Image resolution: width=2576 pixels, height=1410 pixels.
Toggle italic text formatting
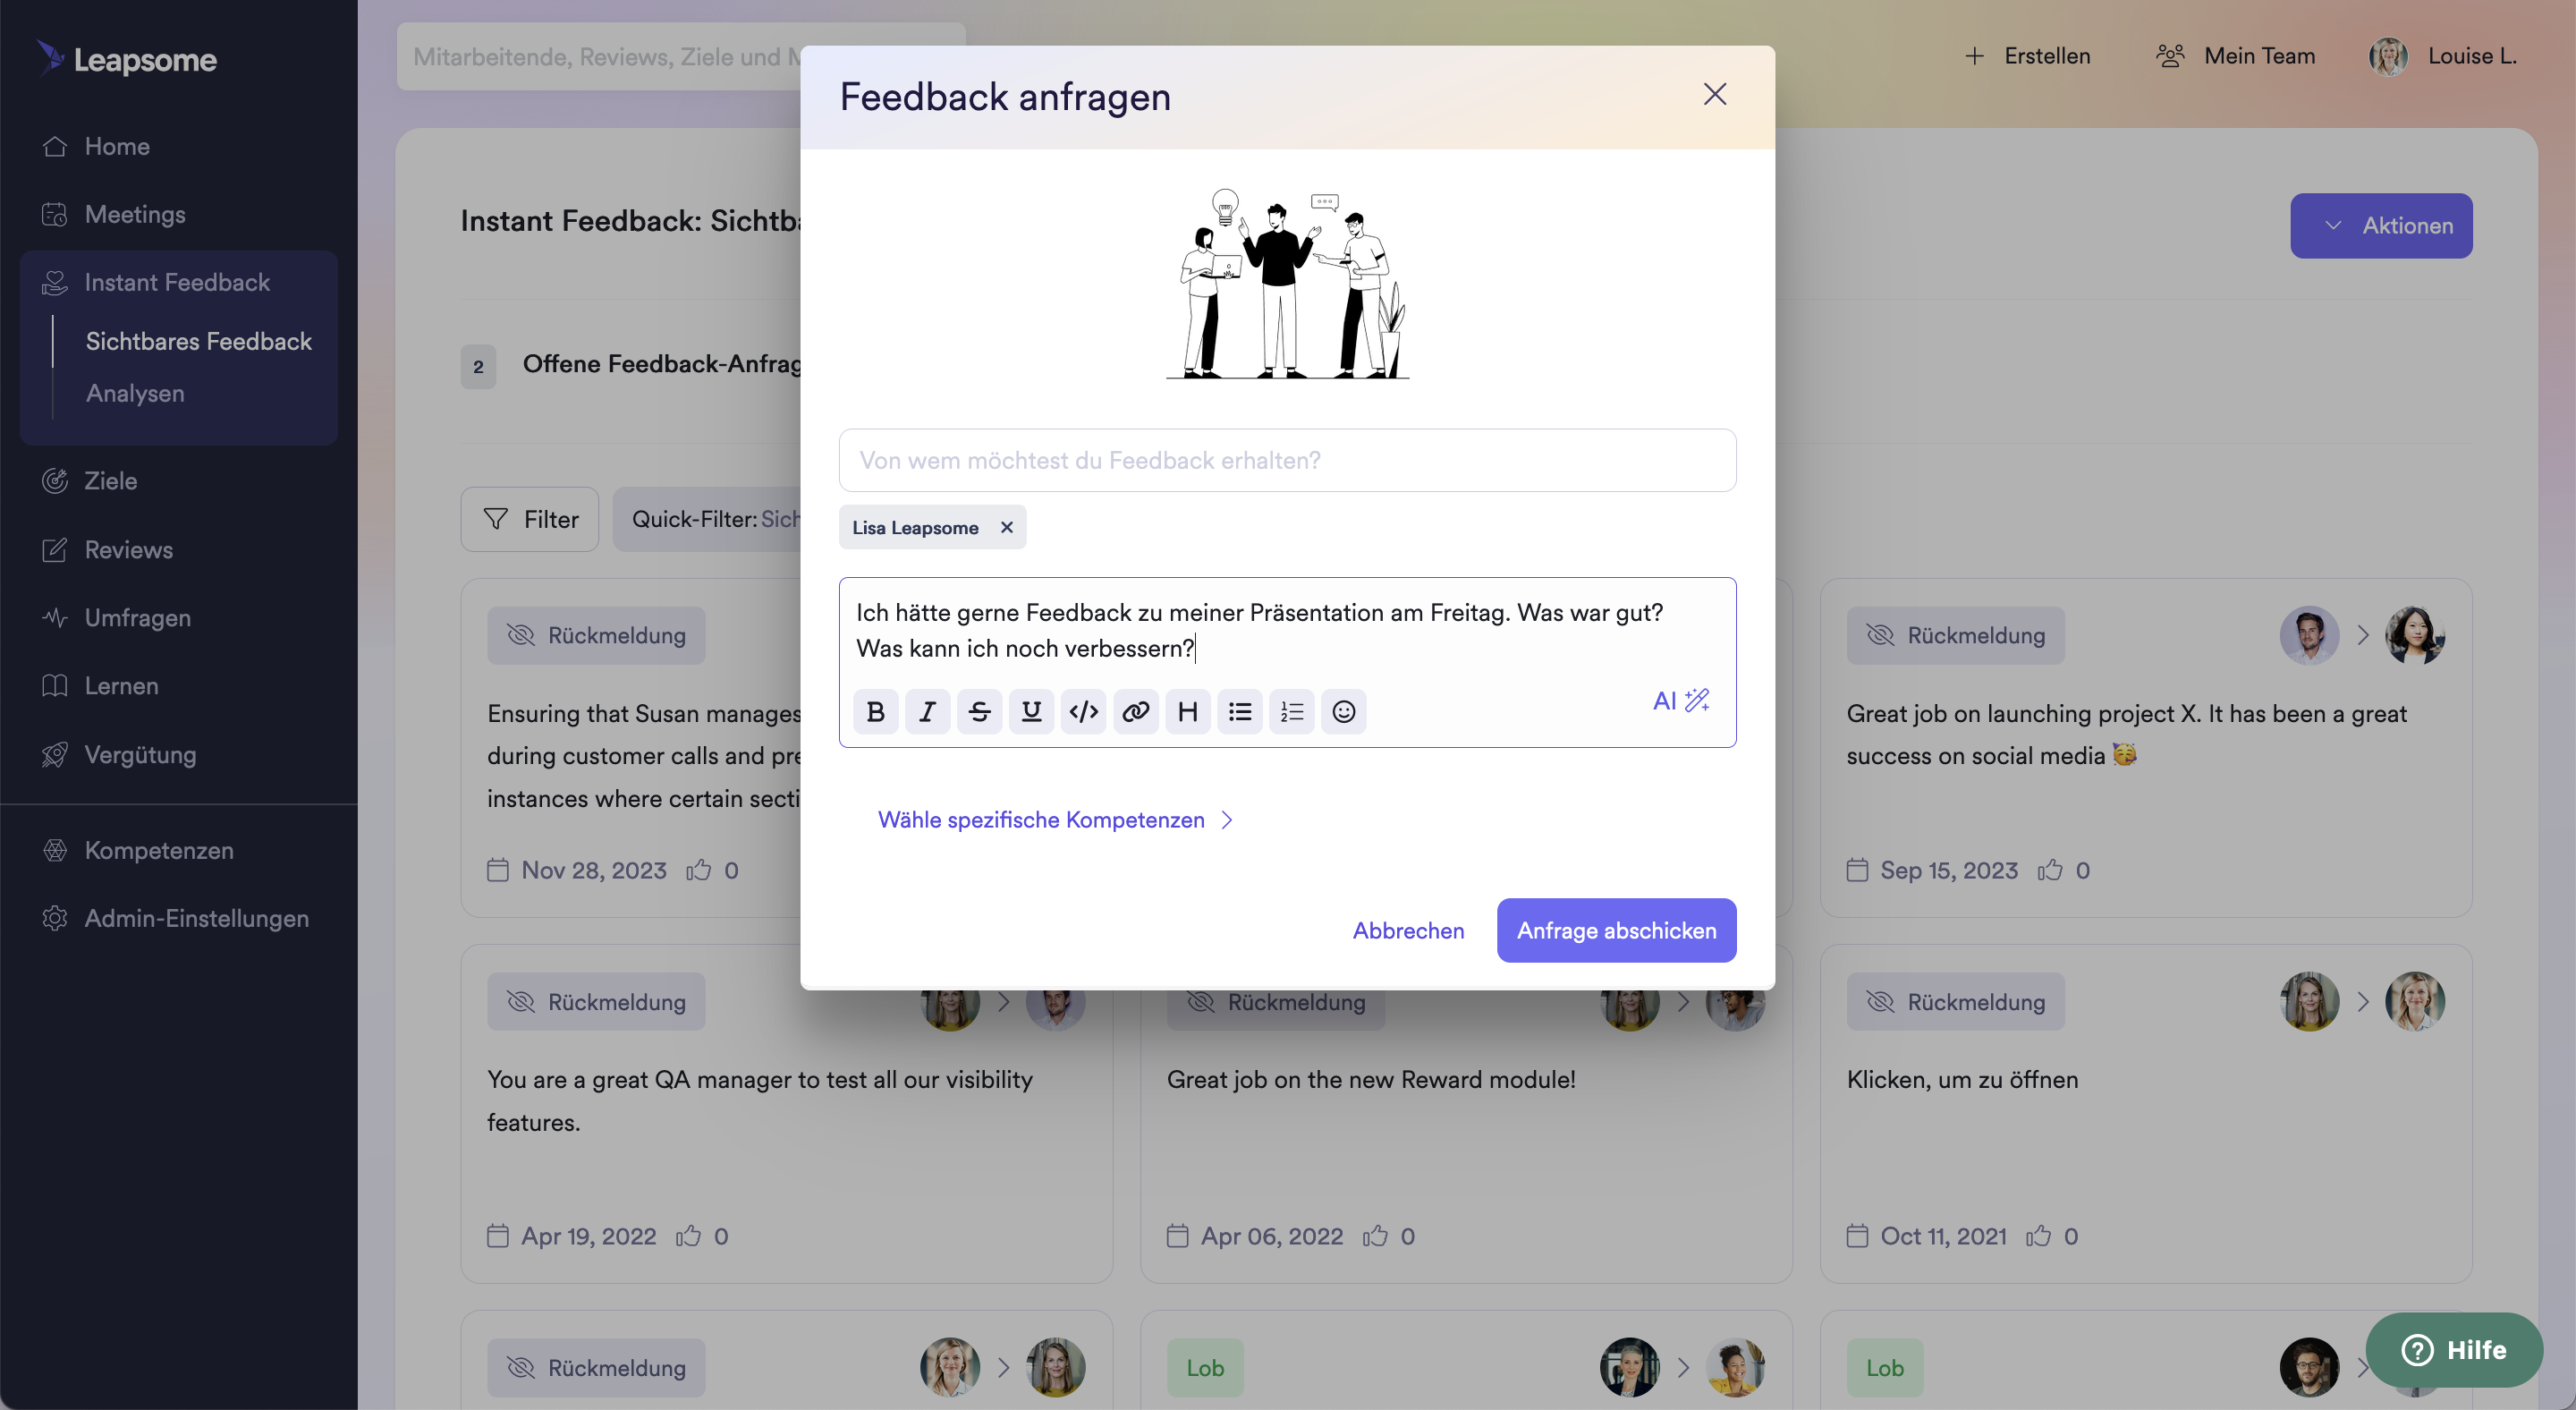[x=927, y=711]
